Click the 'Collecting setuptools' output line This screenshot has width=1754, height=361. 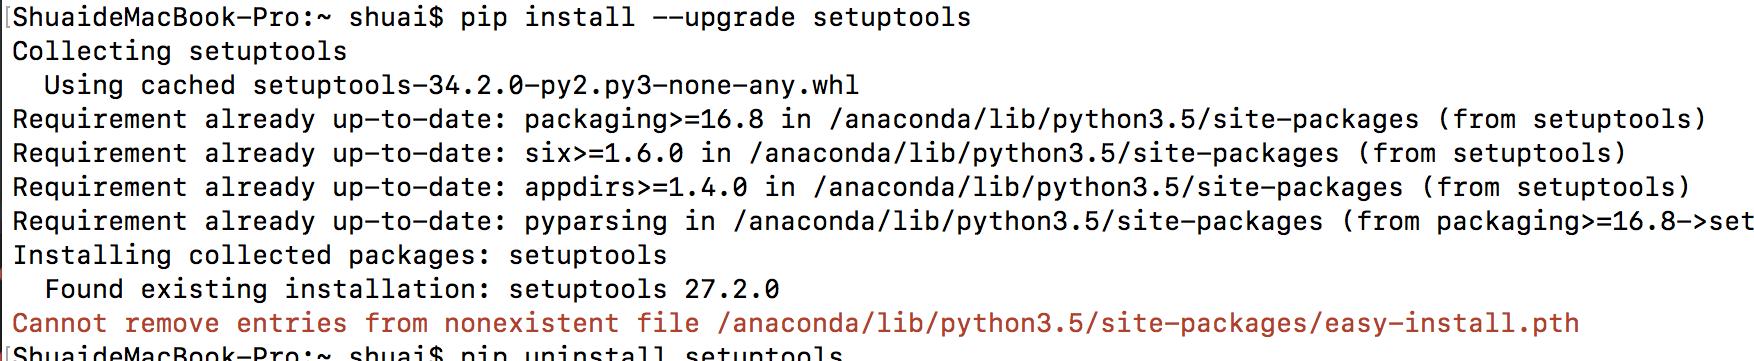(180, 51)
